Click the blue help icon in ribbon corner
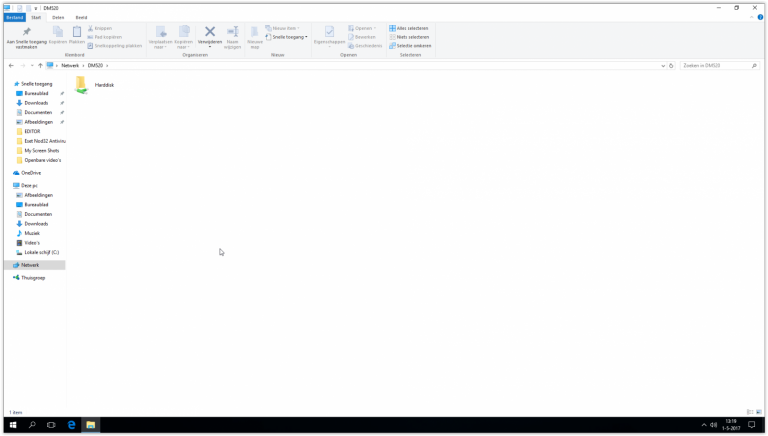This screenshot has width=768, height=436. 760,17
